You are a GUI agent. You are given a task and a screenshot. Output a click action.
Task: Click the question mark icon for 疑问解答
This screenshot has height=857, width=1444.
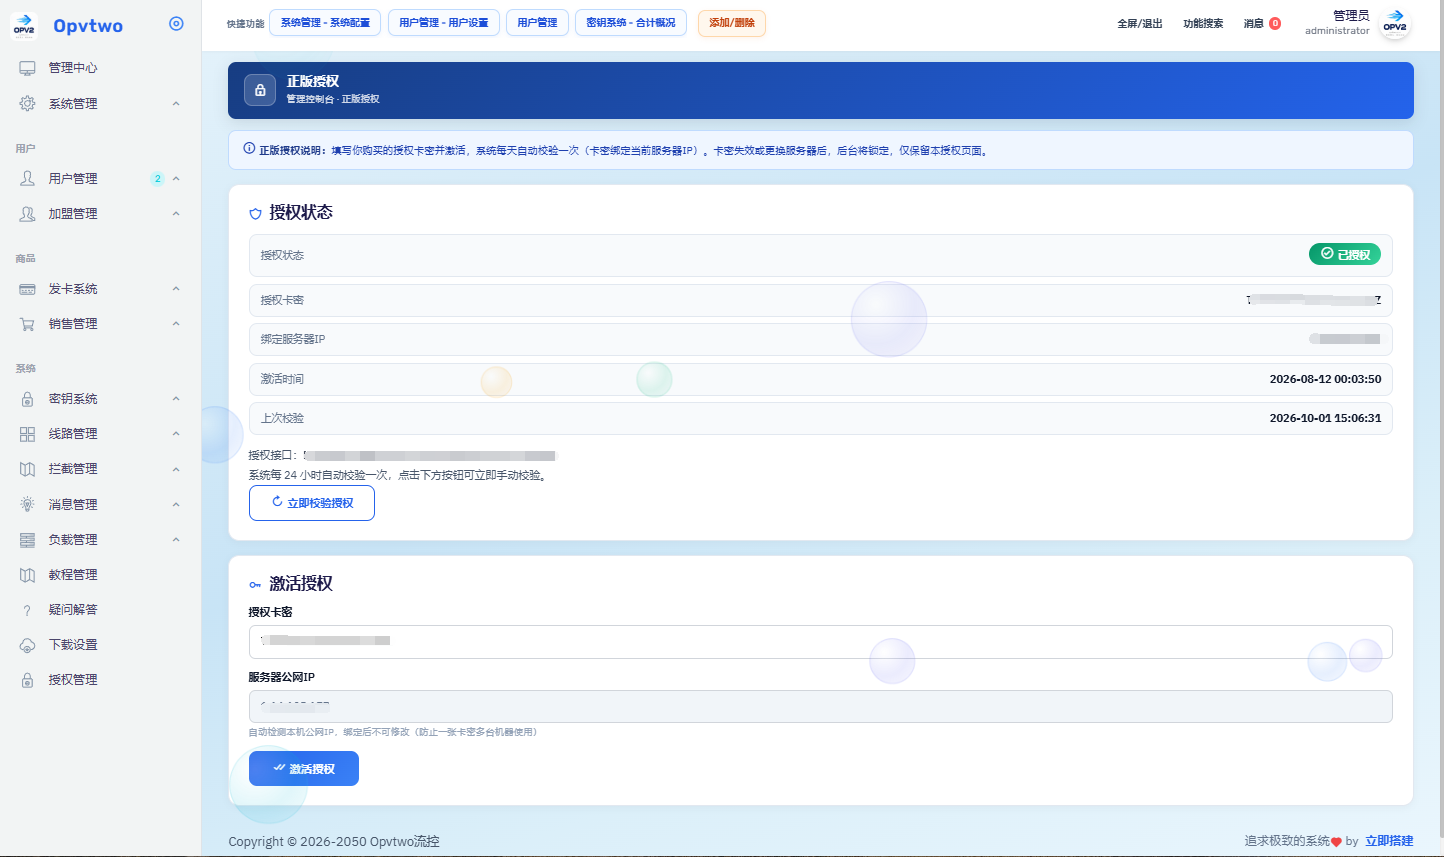27,610
